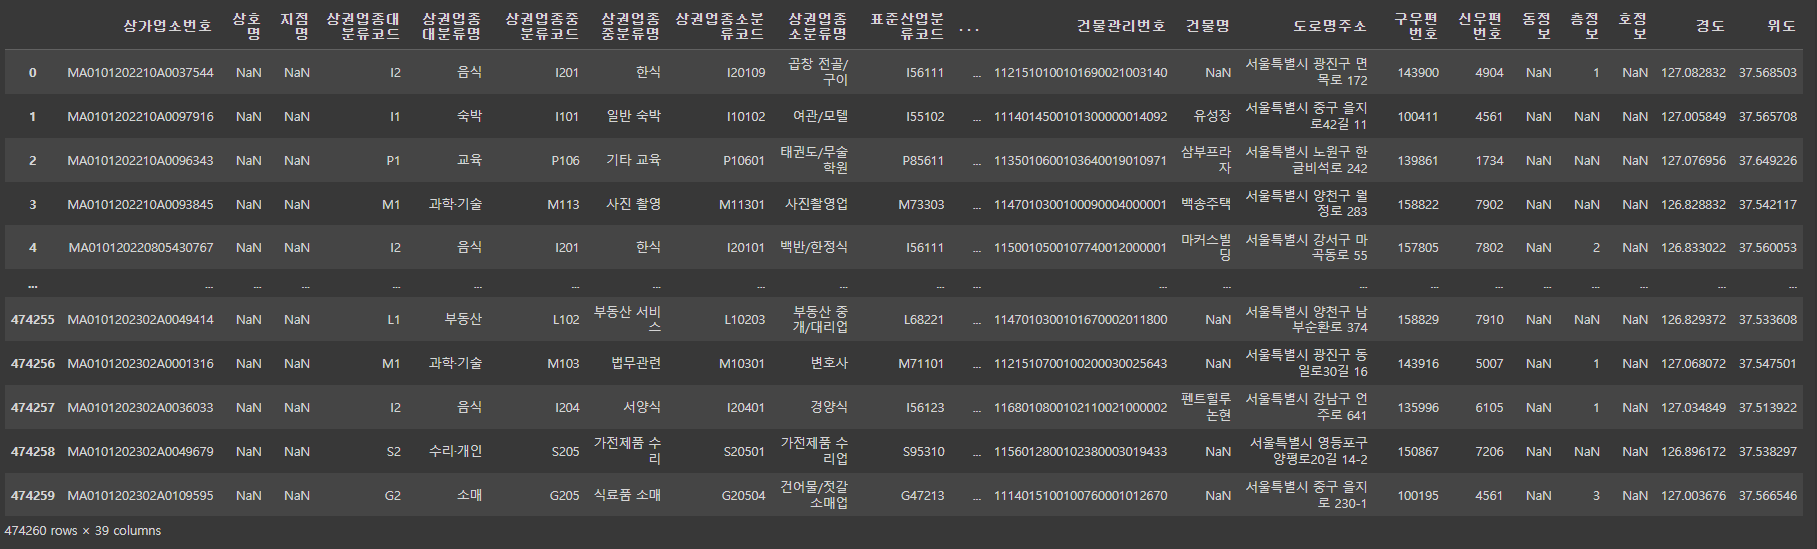Click the 도로명주소 column header
This screenshot has width=1817, height=549.
coord(1329,26)
